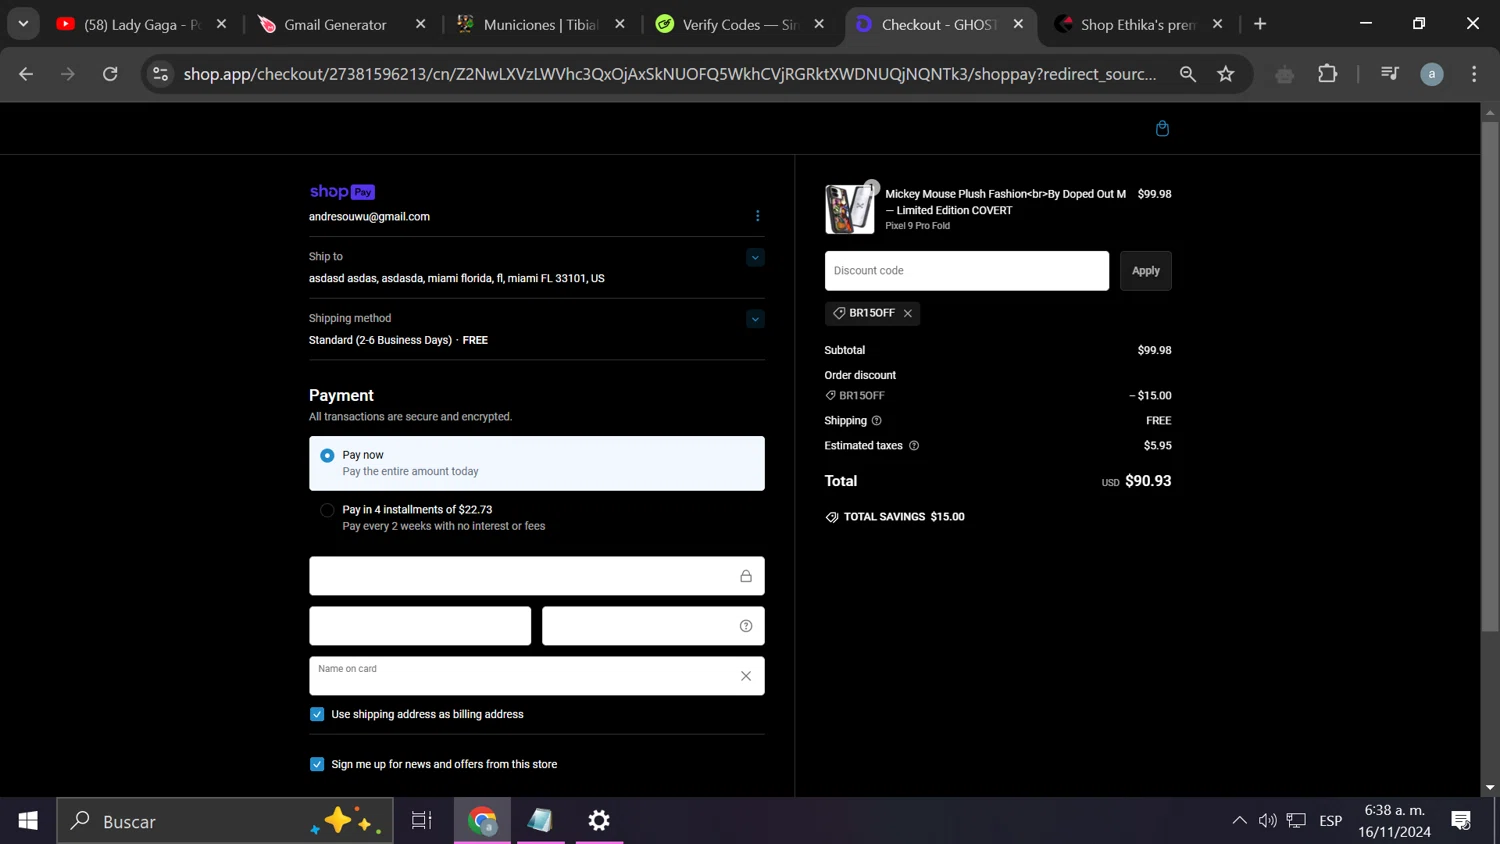Click the security code help icon
Image resolution: width=1500 pixels, height=844 pixels.
click(746, 626)
